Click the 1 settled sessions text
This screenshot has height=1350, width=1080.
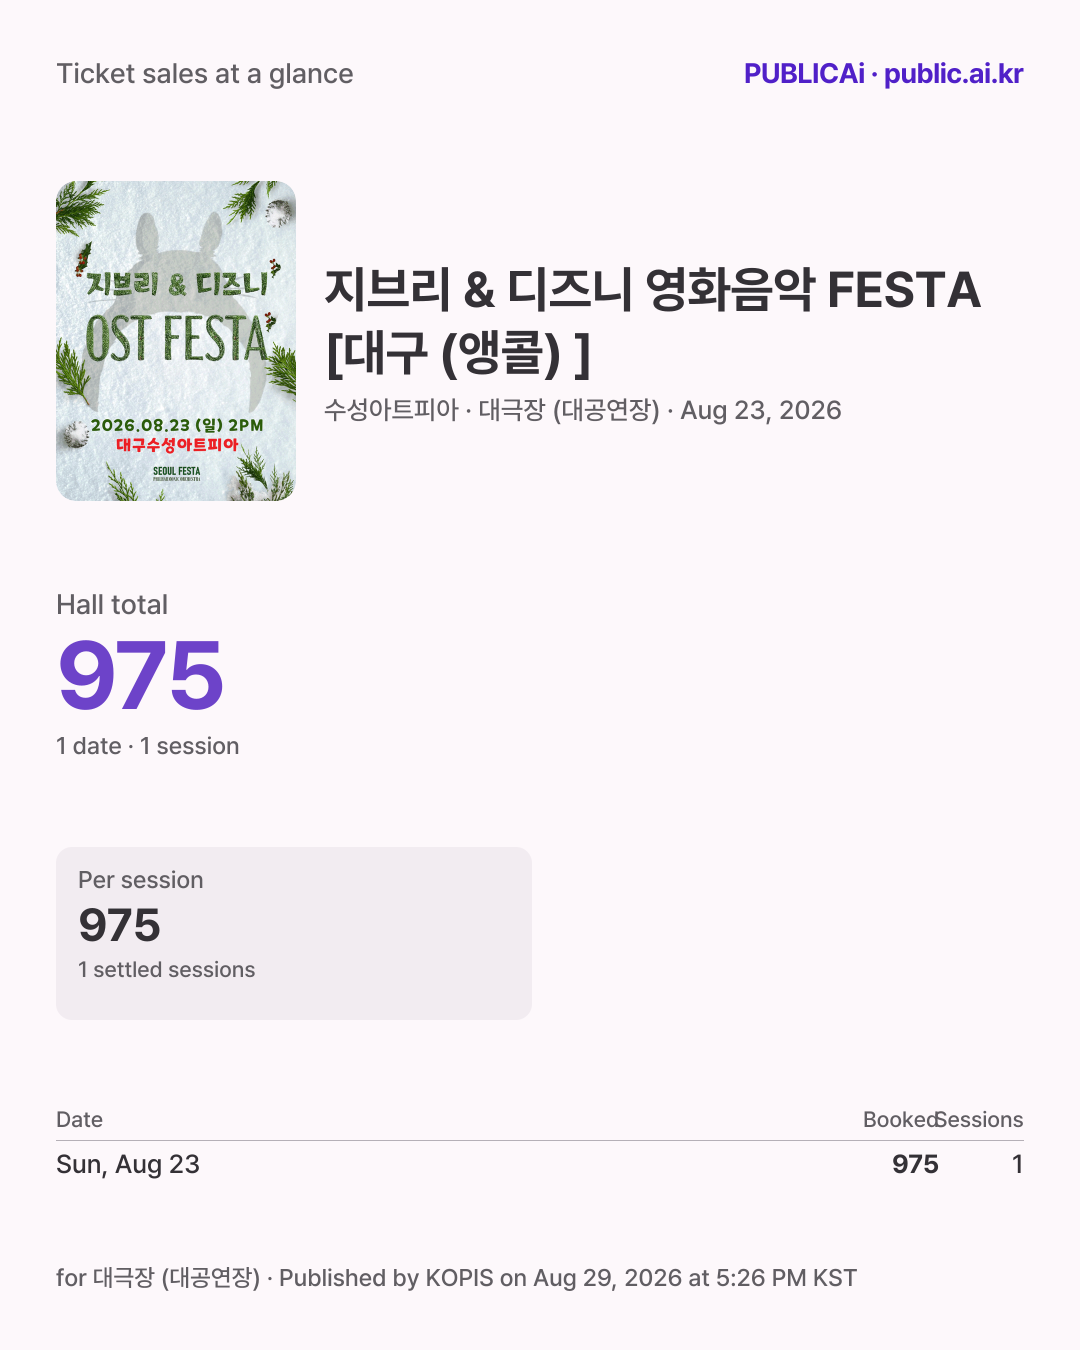coord(167,970)
